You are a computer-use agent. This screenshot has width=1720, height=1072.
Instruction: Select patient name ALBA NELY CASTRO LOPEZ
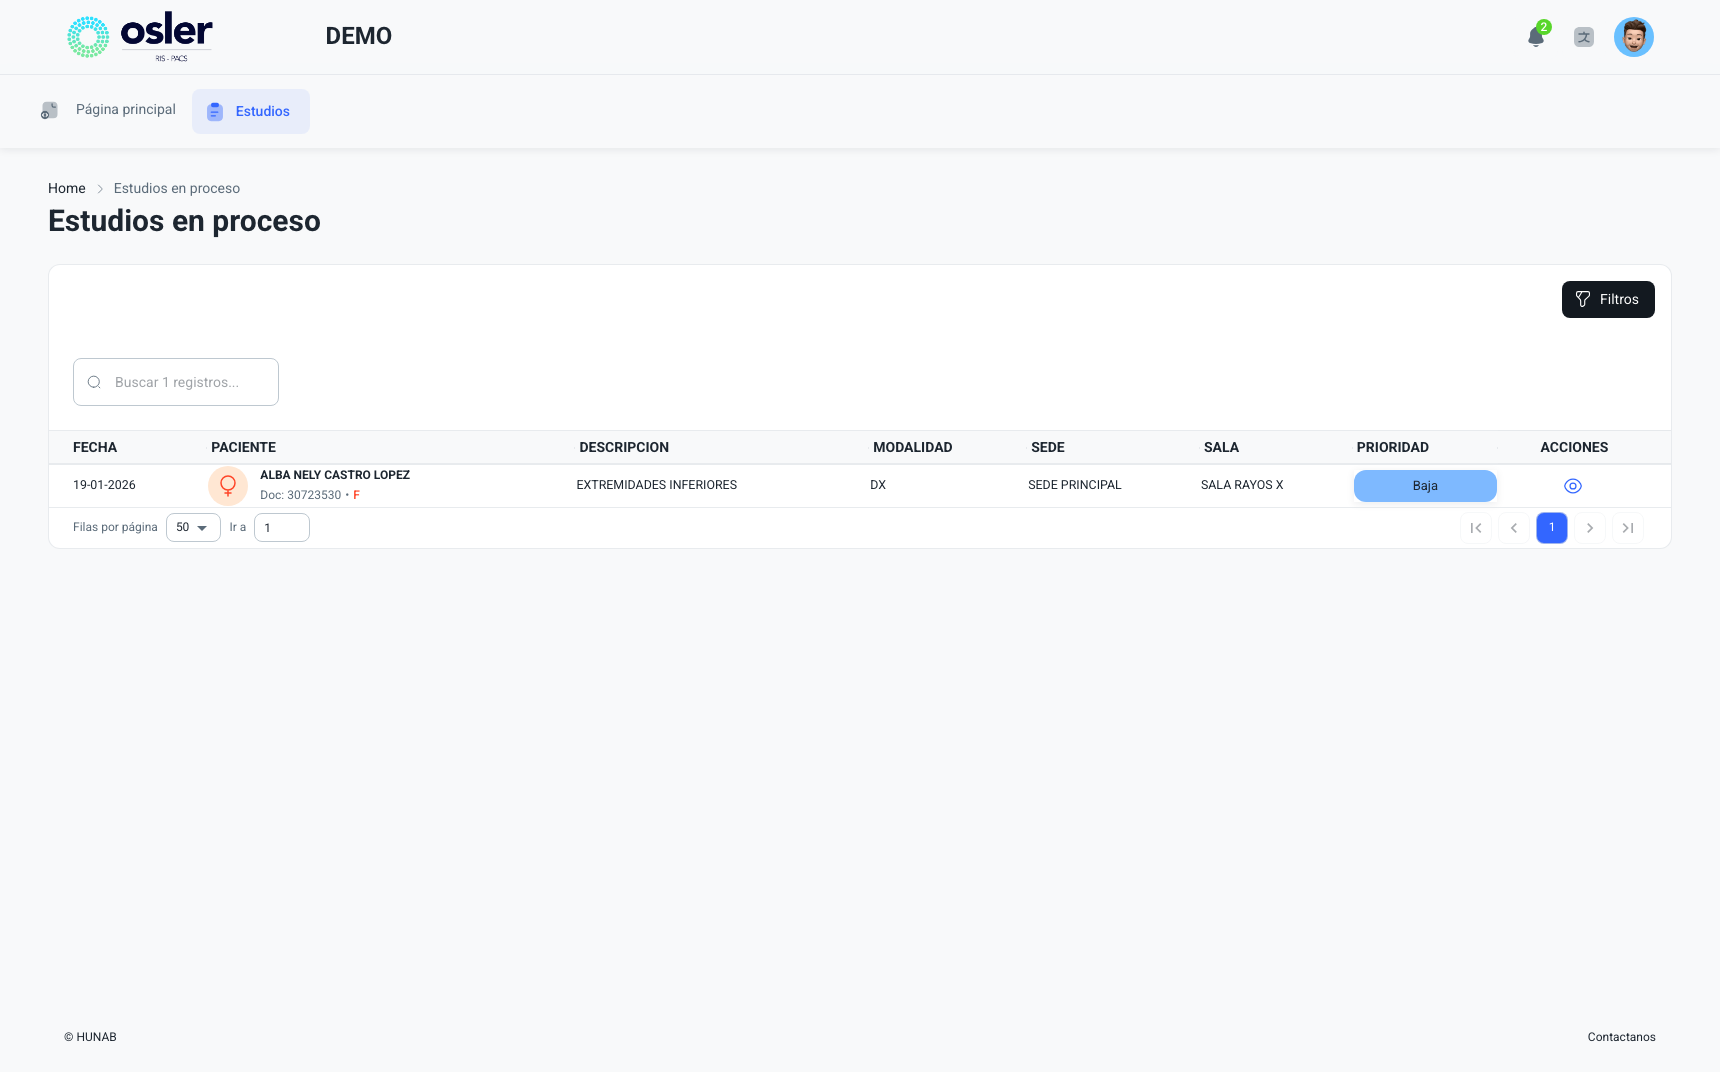pos(335,475)
